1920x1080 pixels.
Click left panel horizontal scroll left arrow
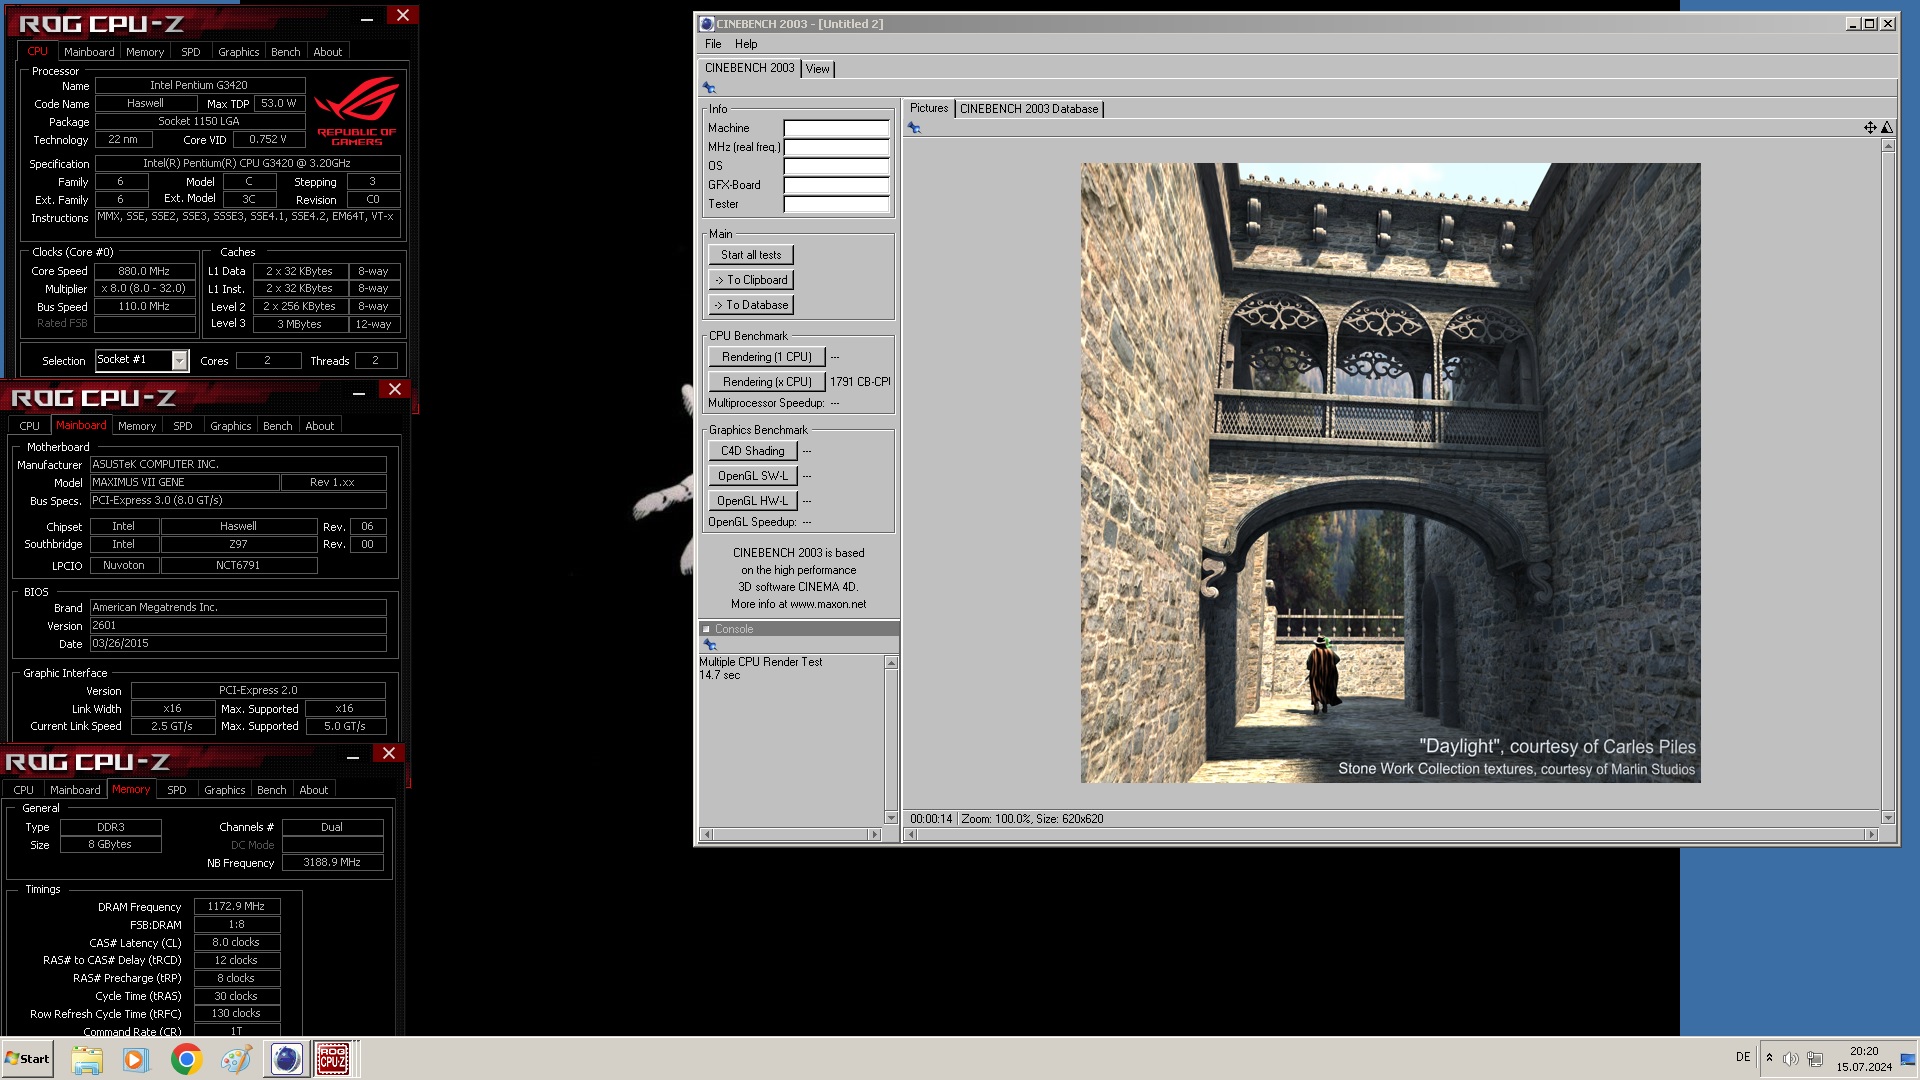[707, 834]
